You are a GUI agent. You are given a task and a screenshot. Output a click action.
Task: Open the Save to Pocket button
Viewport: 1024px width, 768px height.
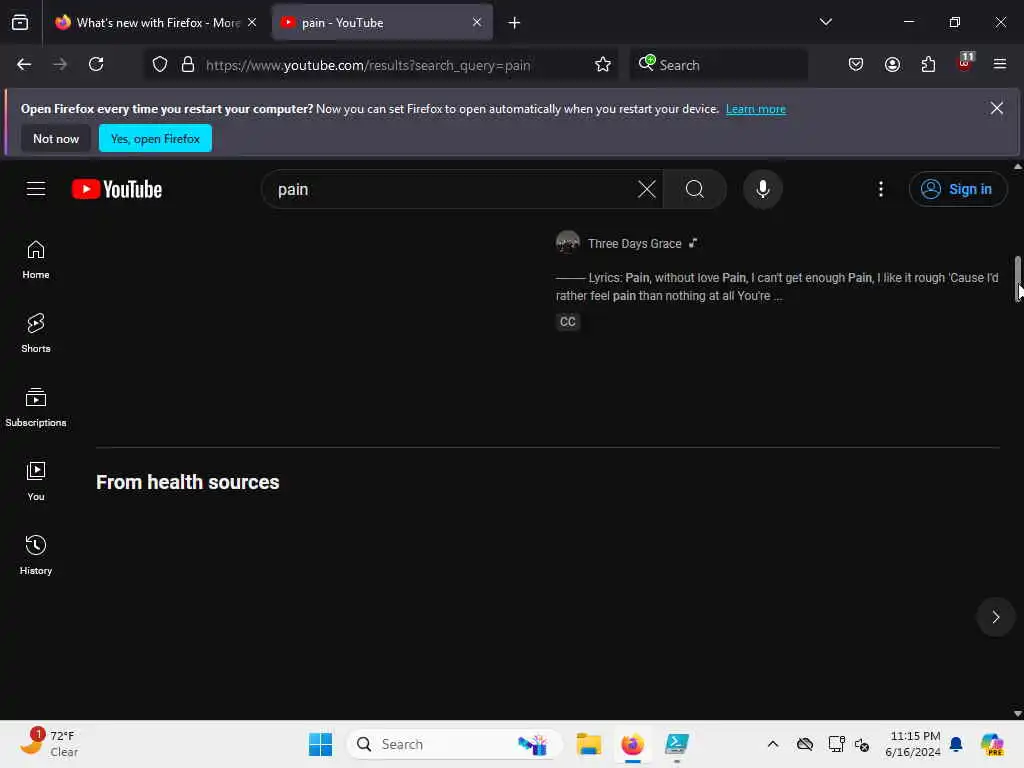[x=856, y=64]
